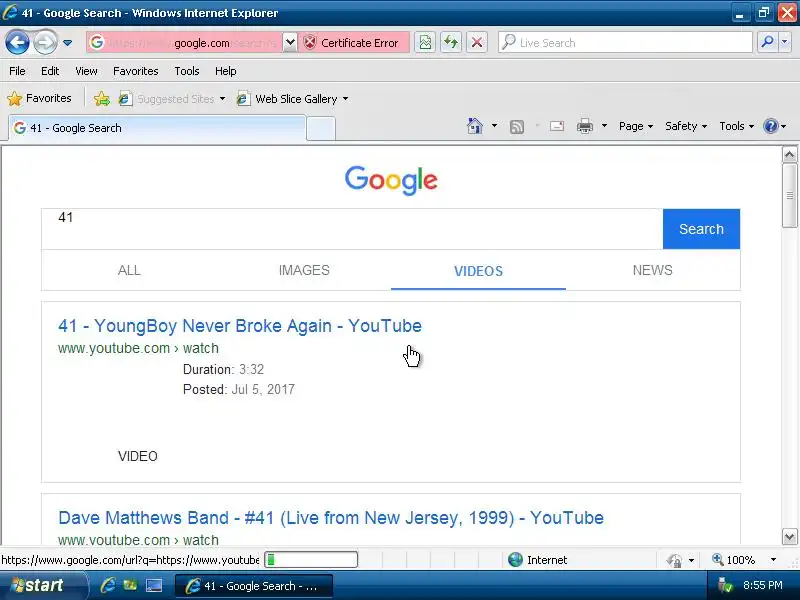
Task: Click the Show Desktop quick launch icon
Action: point(154,585)
